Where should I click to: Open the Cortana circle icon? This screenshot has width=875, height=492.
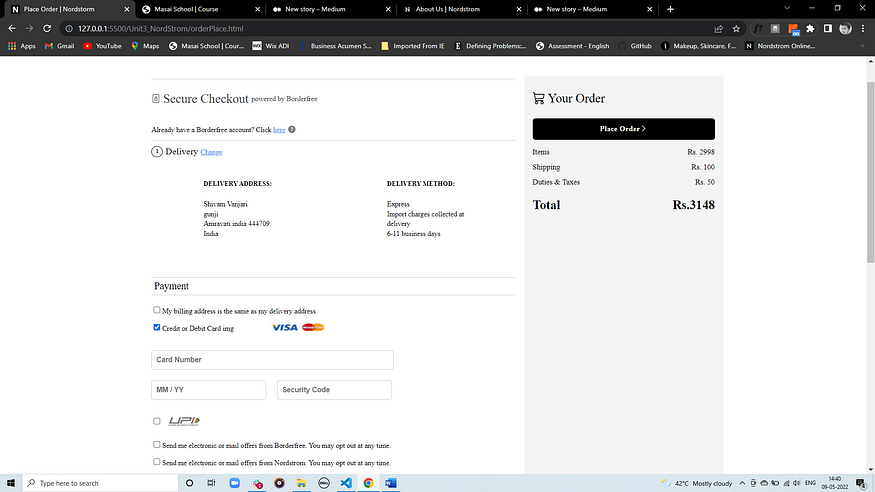click(189, 483)
